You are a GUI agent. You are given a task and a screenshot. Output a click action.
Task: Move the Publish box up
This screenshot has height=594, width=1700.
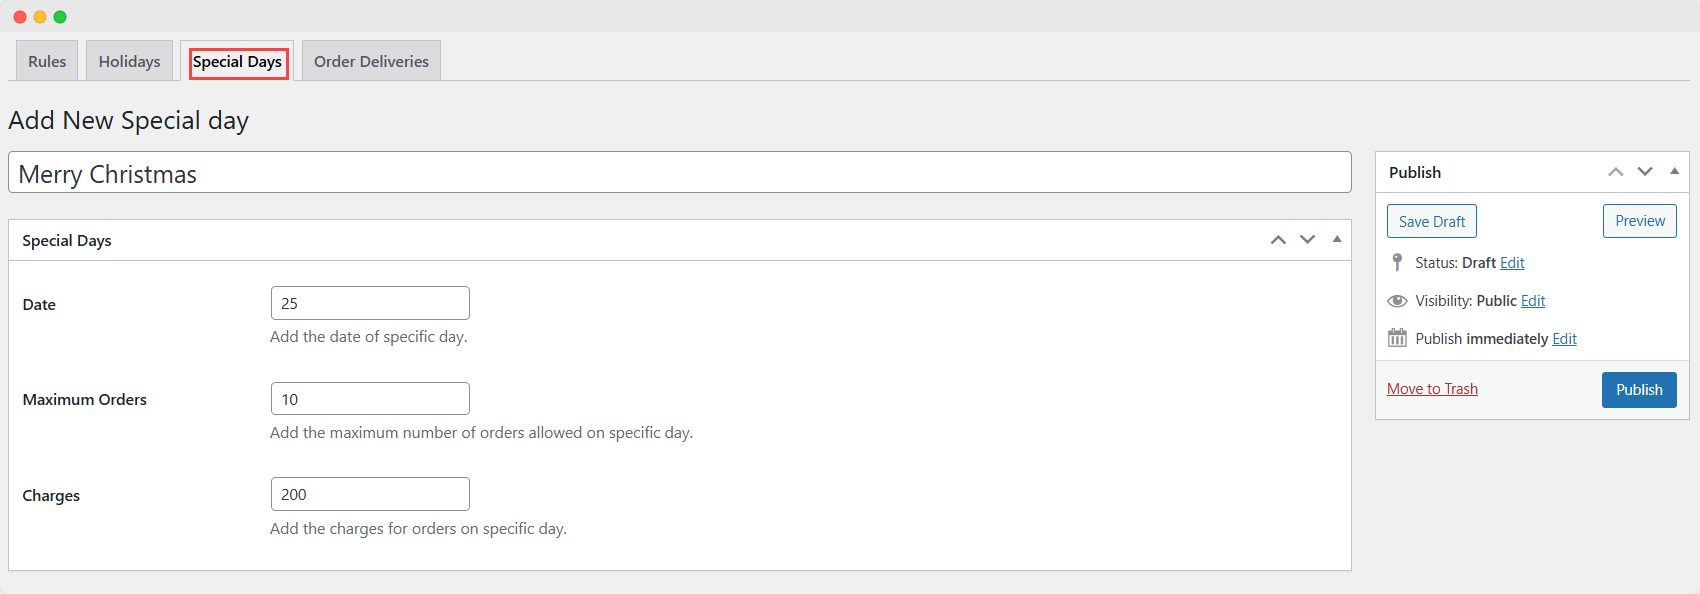tap(1616, 171)
